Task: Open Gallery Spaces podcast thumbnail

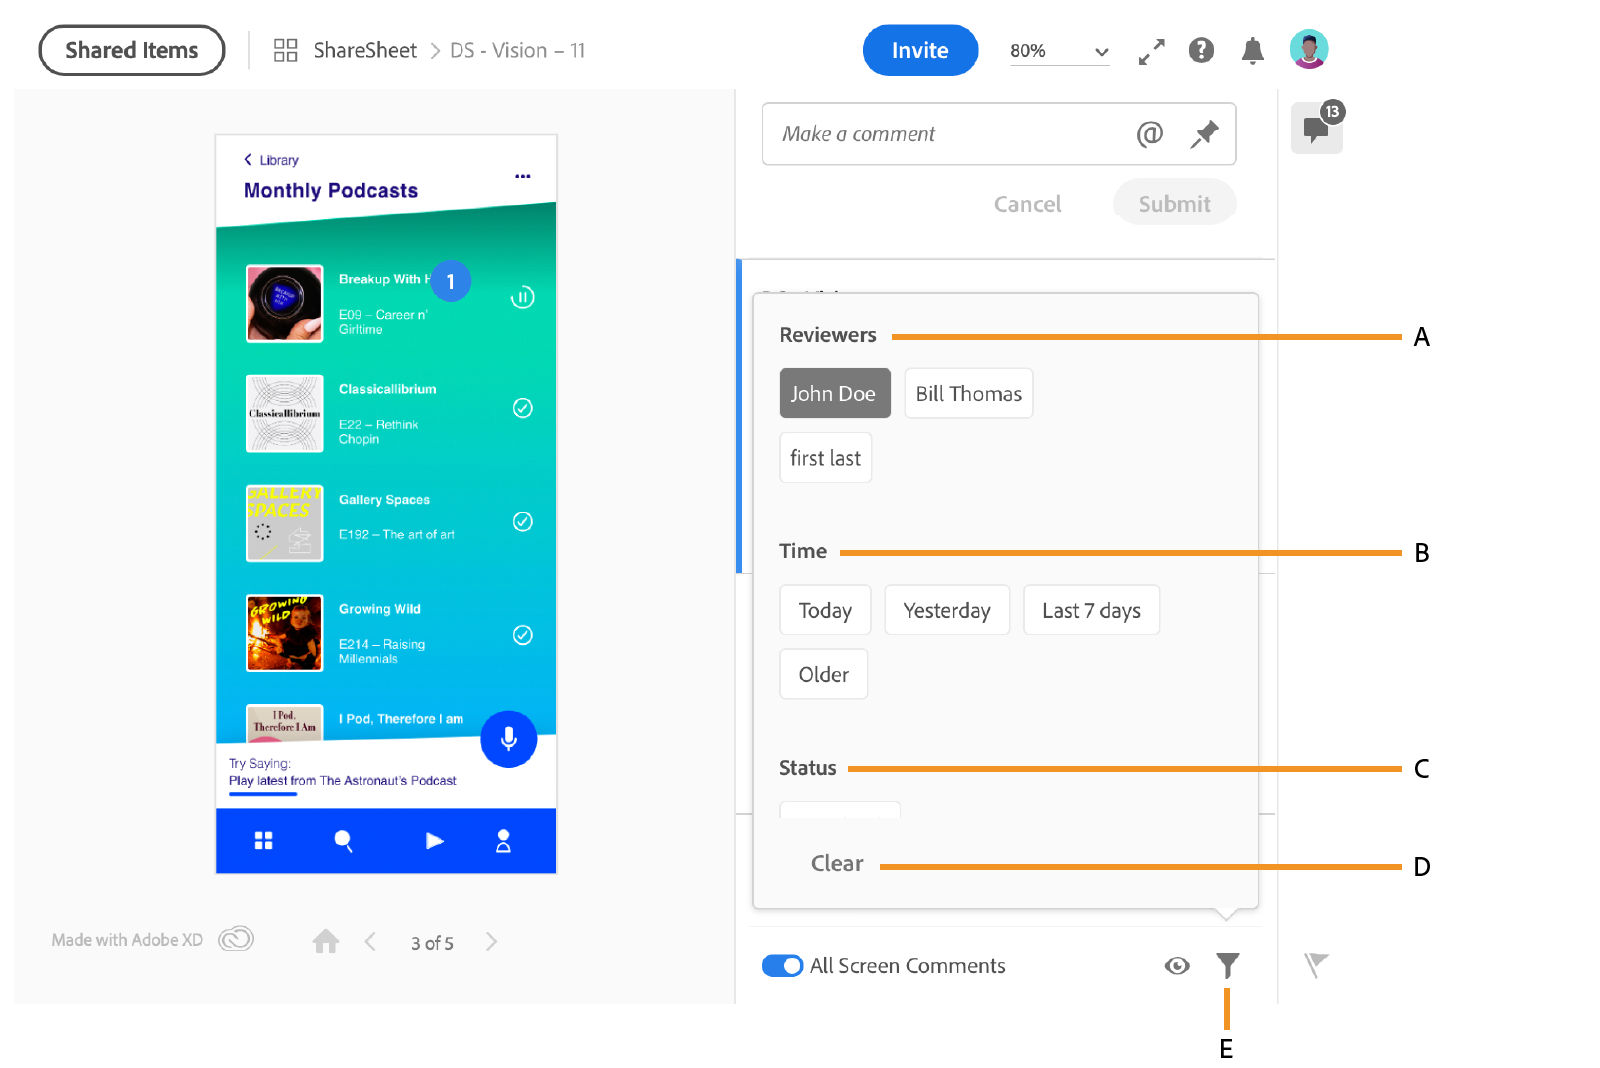Action: tap(285, 523)
